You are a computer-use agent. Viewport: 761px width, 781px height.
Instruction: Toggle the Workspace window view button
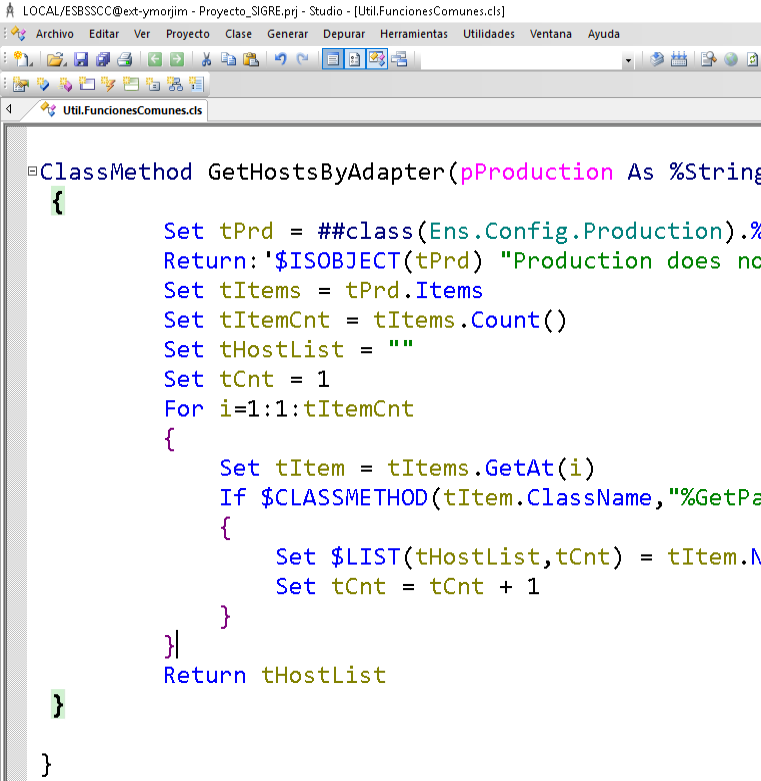coord(333,60)
